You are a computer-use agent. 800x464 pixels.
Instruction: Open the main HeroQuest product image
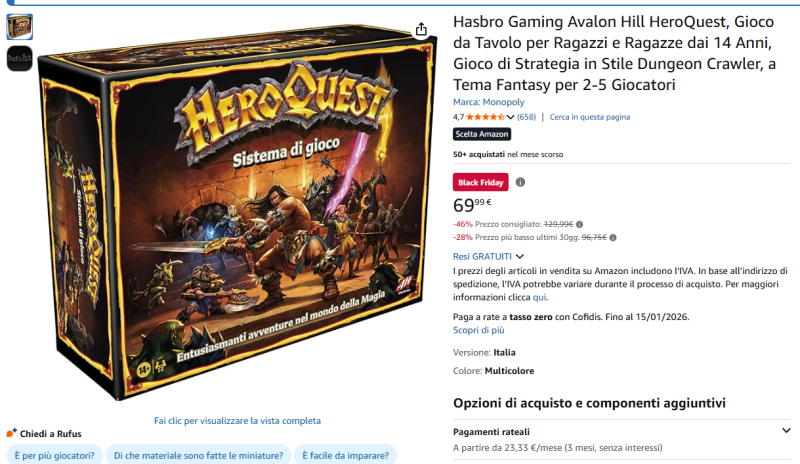pyautogui.click(x=237, y=212)
